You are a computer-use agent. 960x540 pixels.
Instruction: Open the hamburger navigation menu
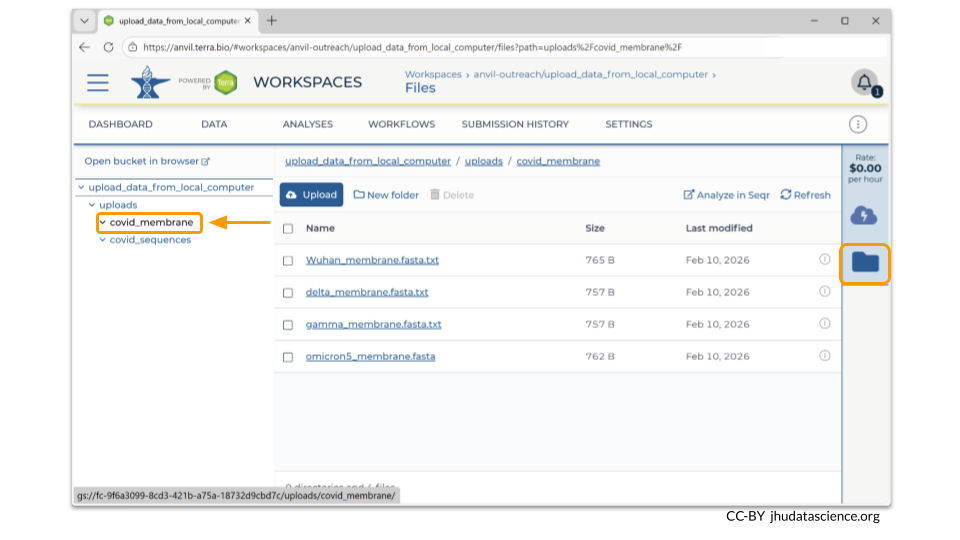click(98, 83)
